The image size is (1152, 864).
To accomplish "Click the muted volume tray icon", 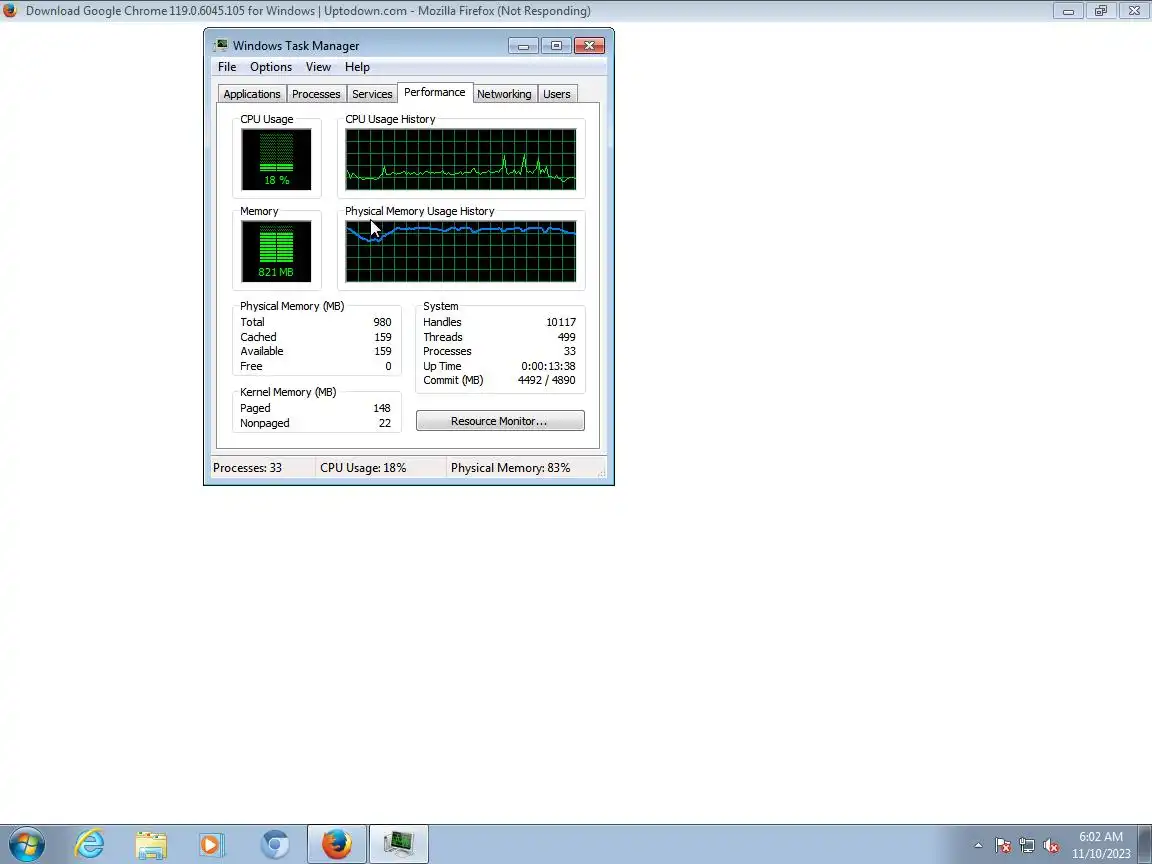I will coord(1051,846).
